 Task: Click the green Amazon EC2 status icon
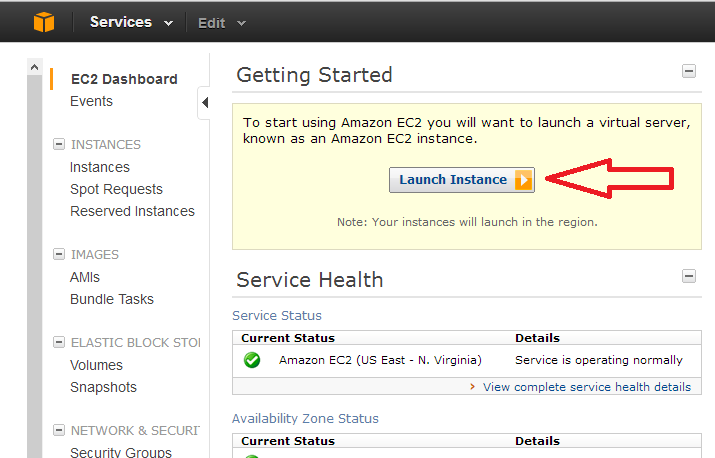coord(252,360)
